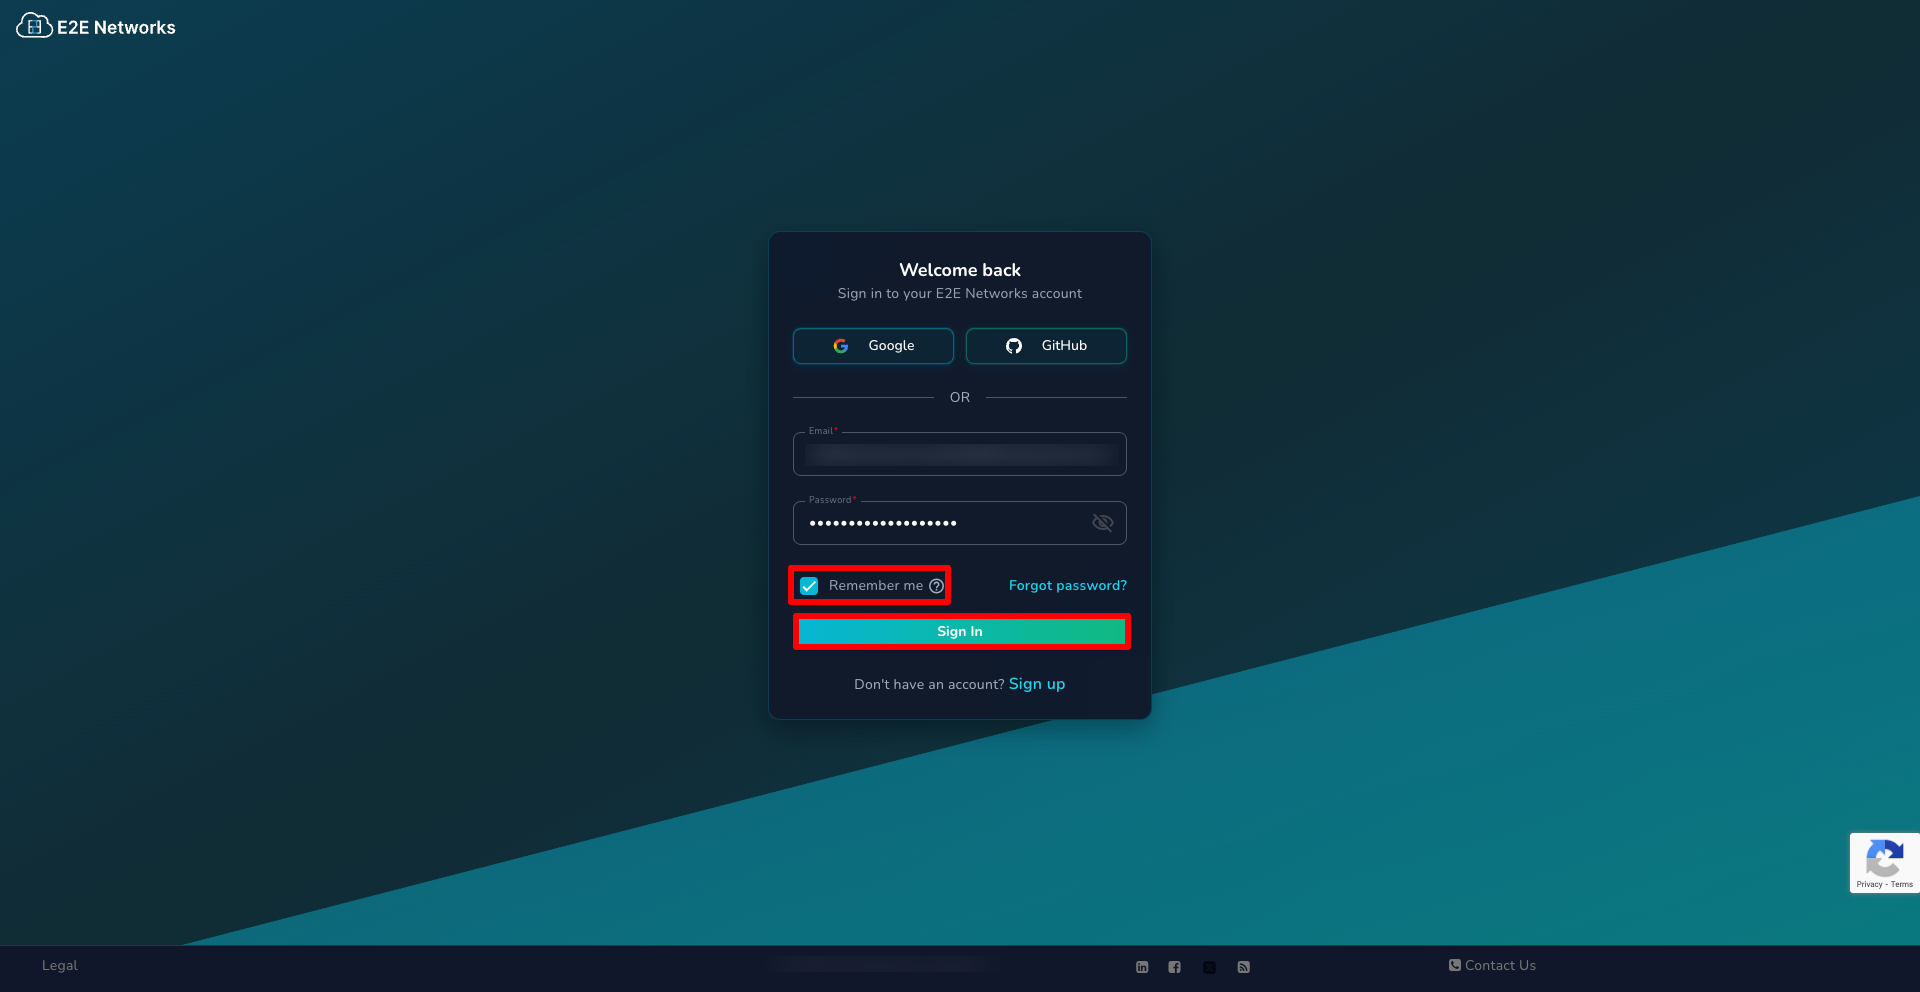
Task: Show password using the eye icon
Action: point(1102,523)
